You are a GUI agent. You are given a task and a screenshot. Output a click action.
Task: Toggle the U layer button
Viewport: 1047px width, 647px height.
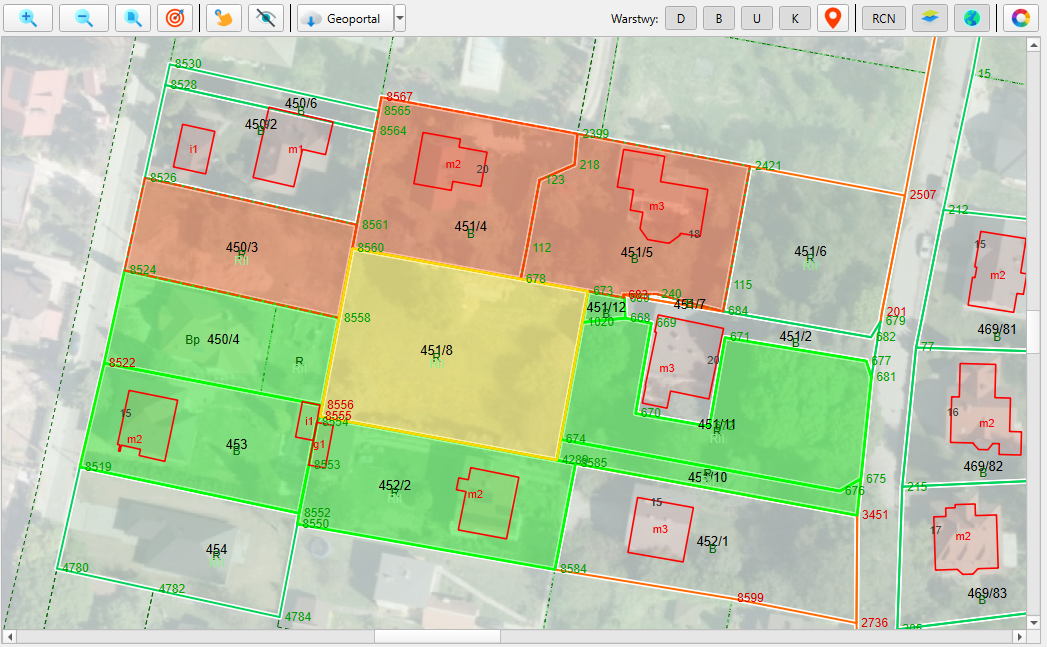pyautogui.click(x=757, y=19)
